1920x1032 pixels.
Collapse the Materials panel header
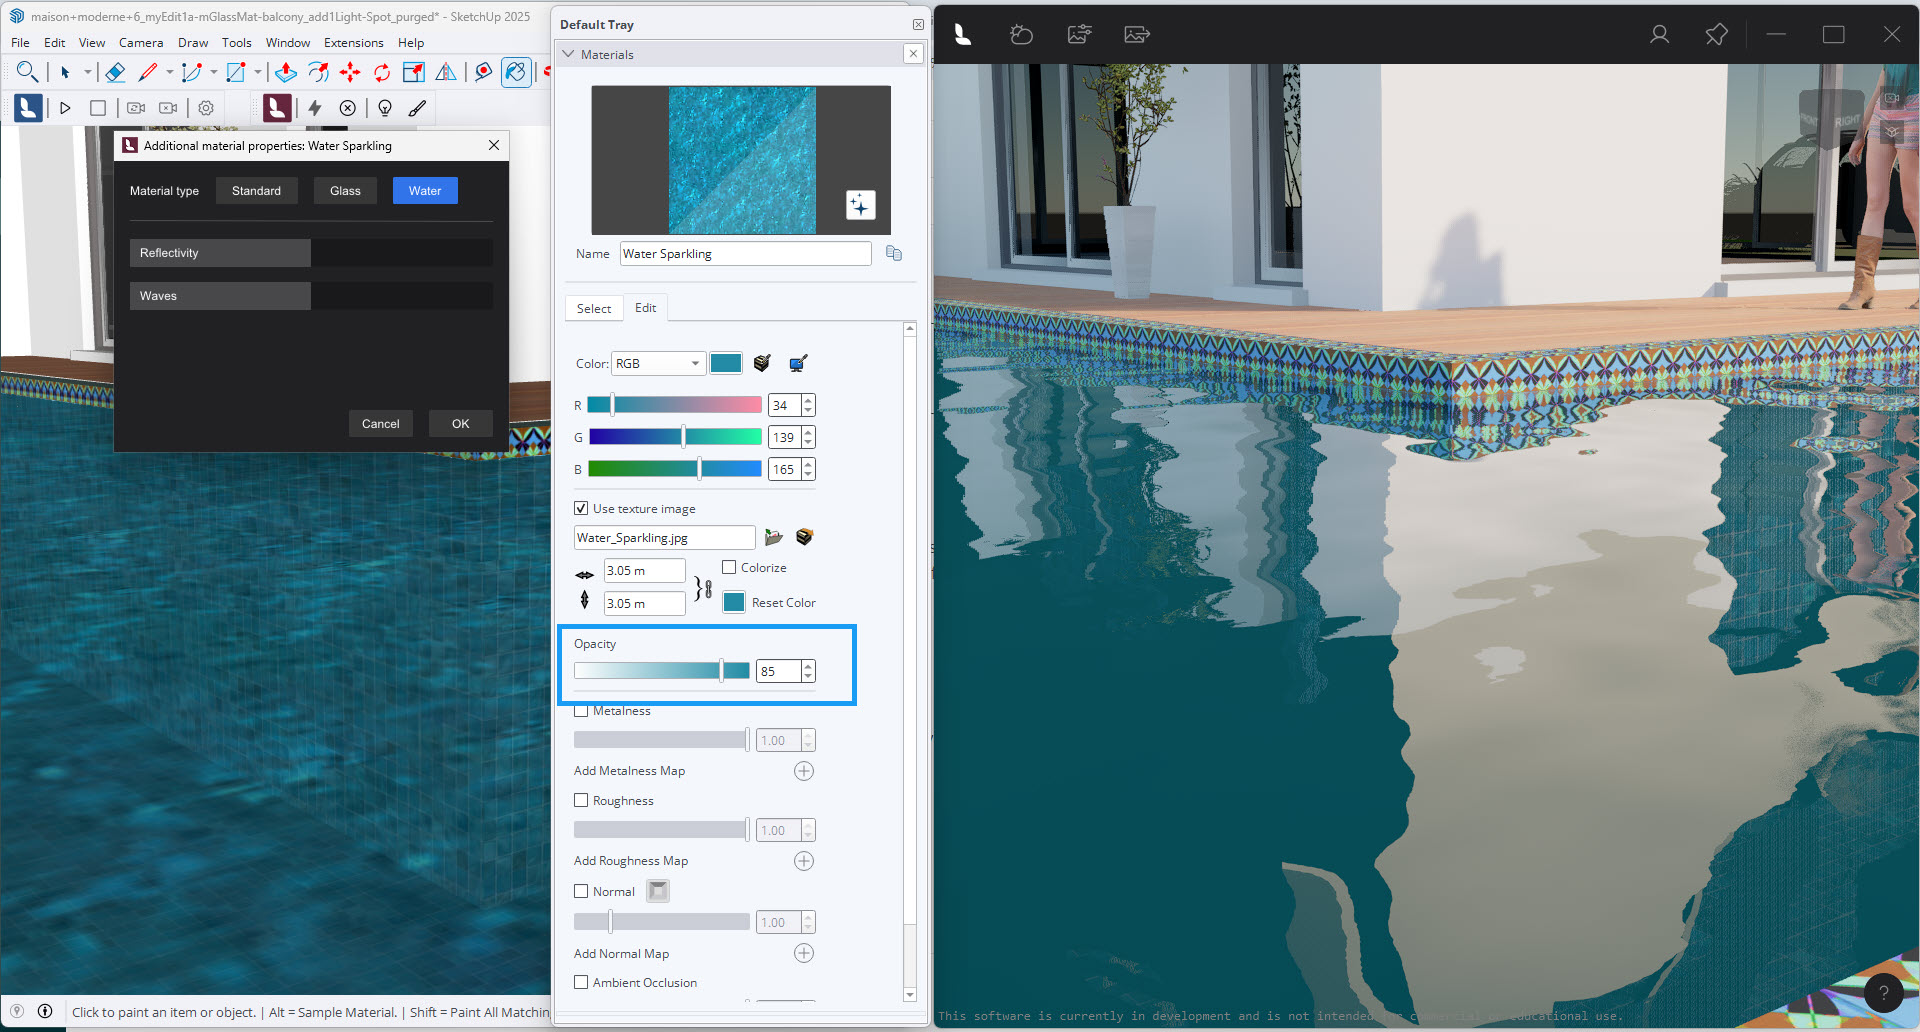[568, 54]
